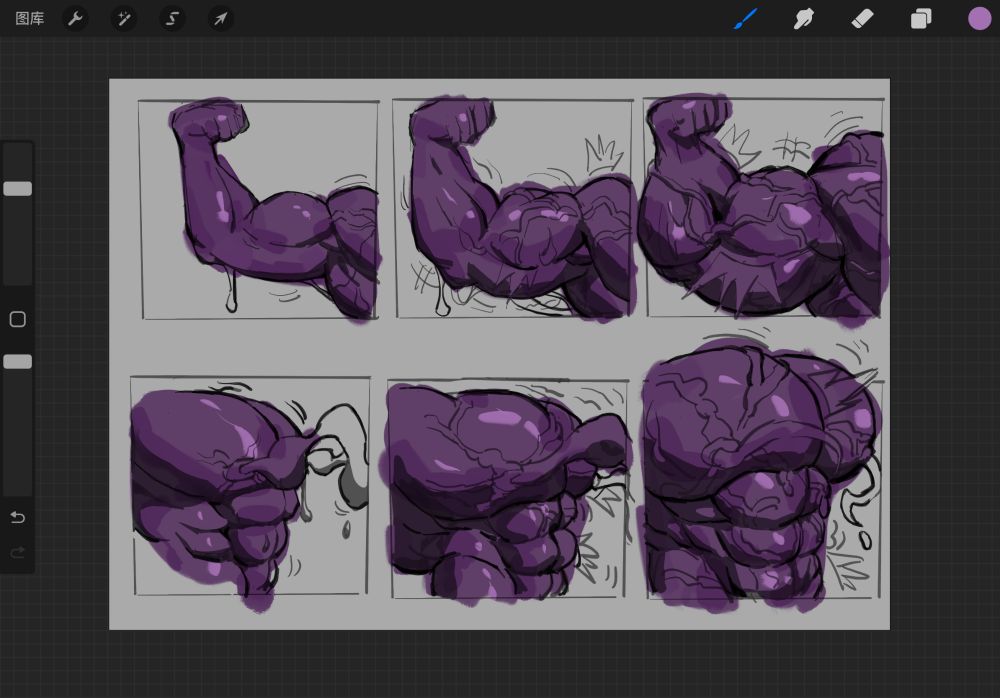The height and width of the screenshot is (698, 1000).
Task: Click the brush size slider handle
Action: pyautogui.click(x=18, y=188)
